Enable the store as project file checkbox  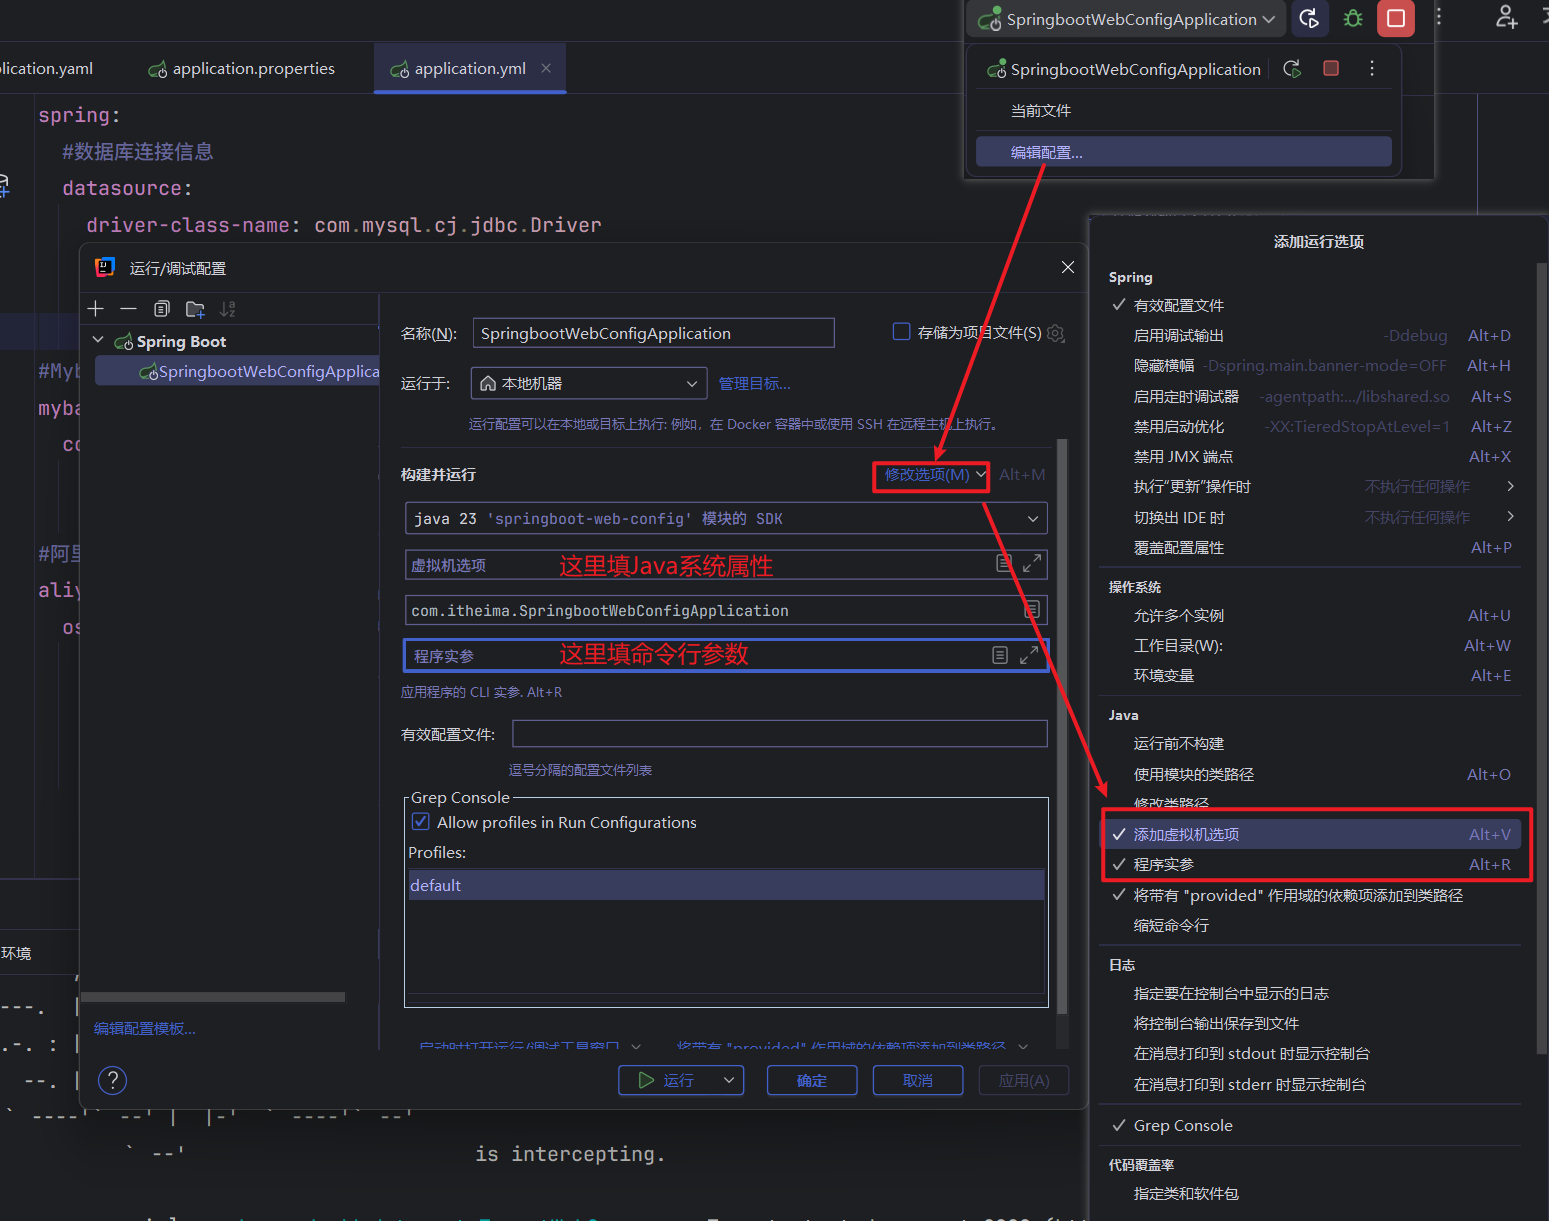(x=901, y=332)
